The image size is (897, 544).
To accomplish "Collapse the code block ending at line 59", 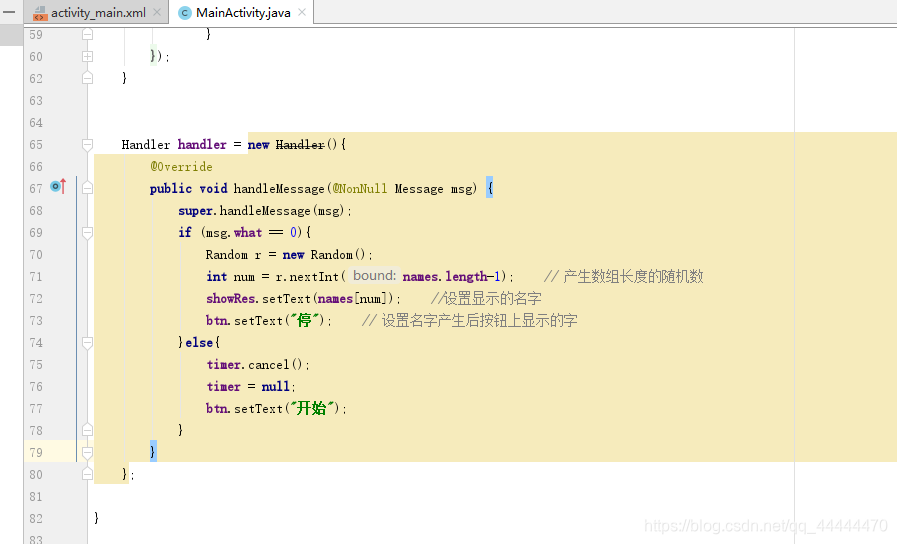I will [88, 34].
